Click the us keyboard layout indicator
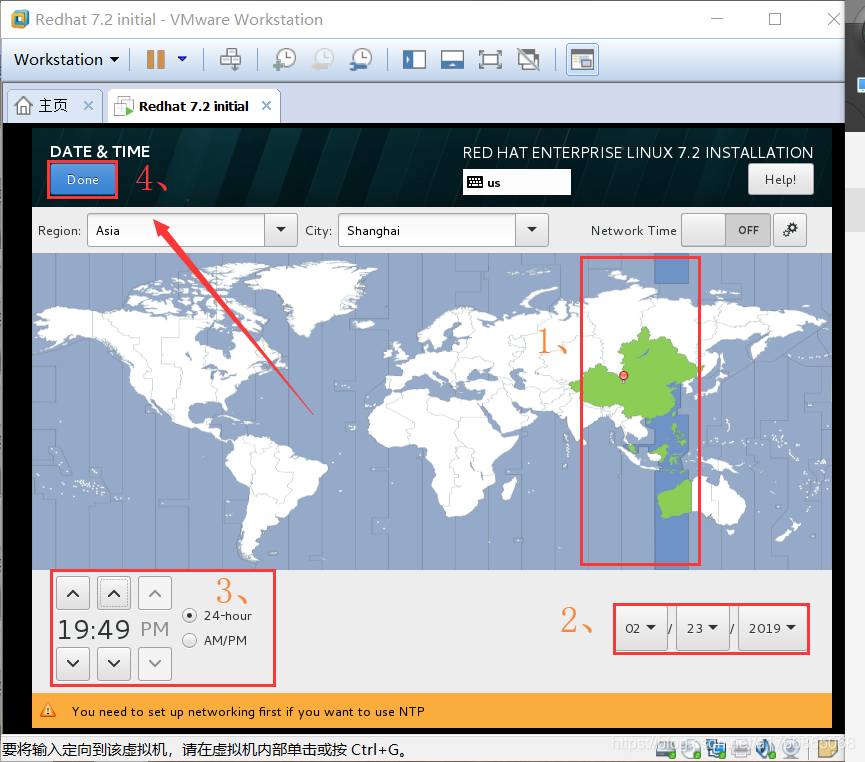This screenshot has width=865, height=762. coord(517,183)
